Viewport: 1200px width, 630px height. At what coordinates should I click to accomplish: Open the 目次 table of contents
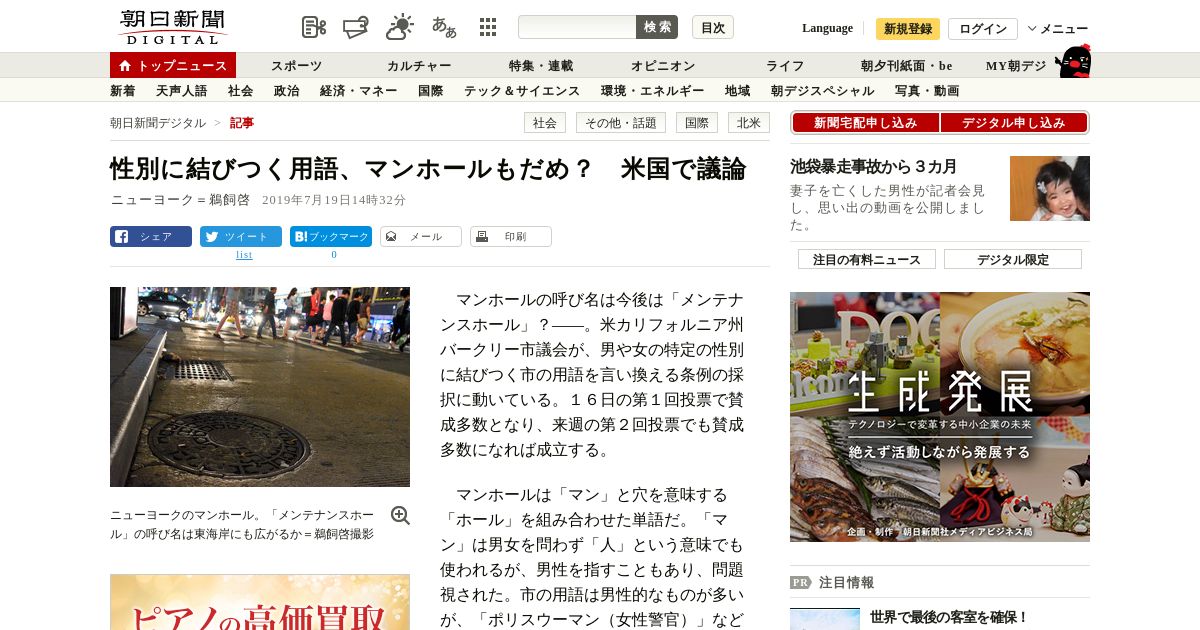point(713,27)
